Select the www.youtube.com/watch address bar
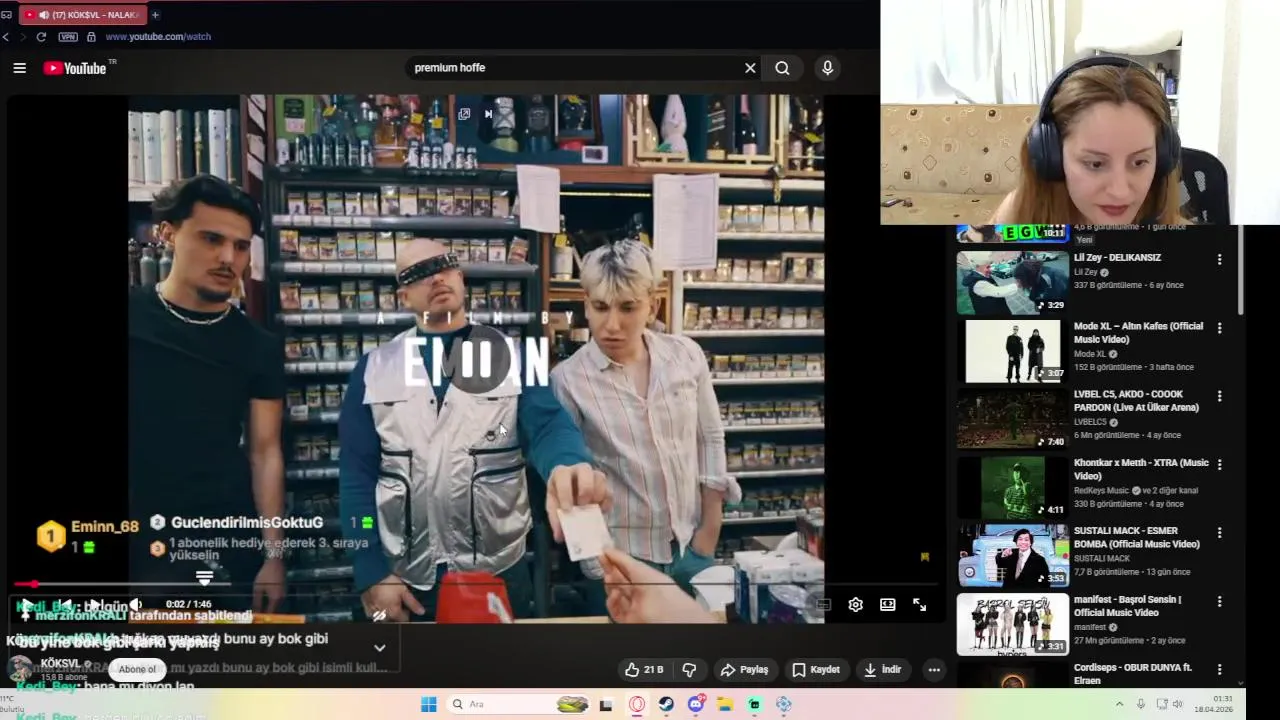This screenshot has width=1280, height=720. coord(158,37)
